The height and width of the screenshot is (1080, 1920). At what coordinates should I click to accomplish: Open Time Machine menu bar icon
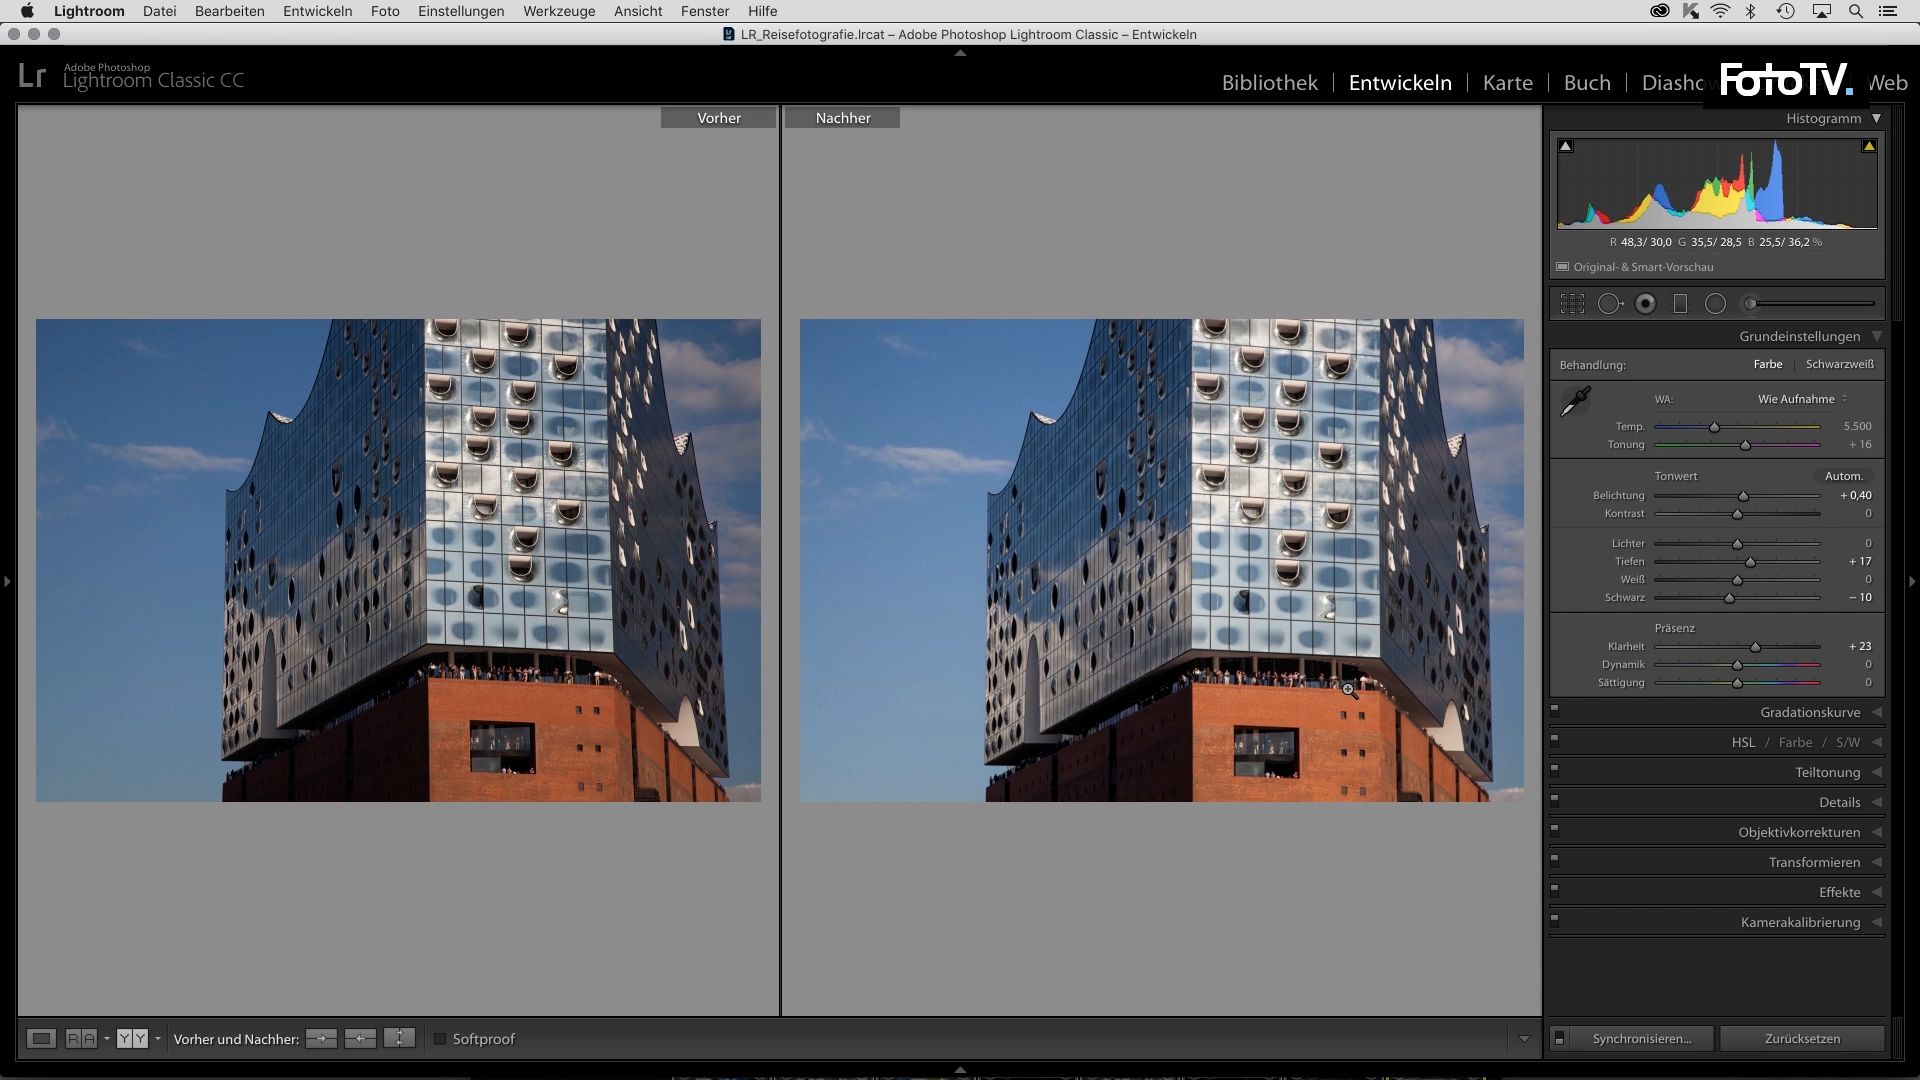click(1785, 11)
